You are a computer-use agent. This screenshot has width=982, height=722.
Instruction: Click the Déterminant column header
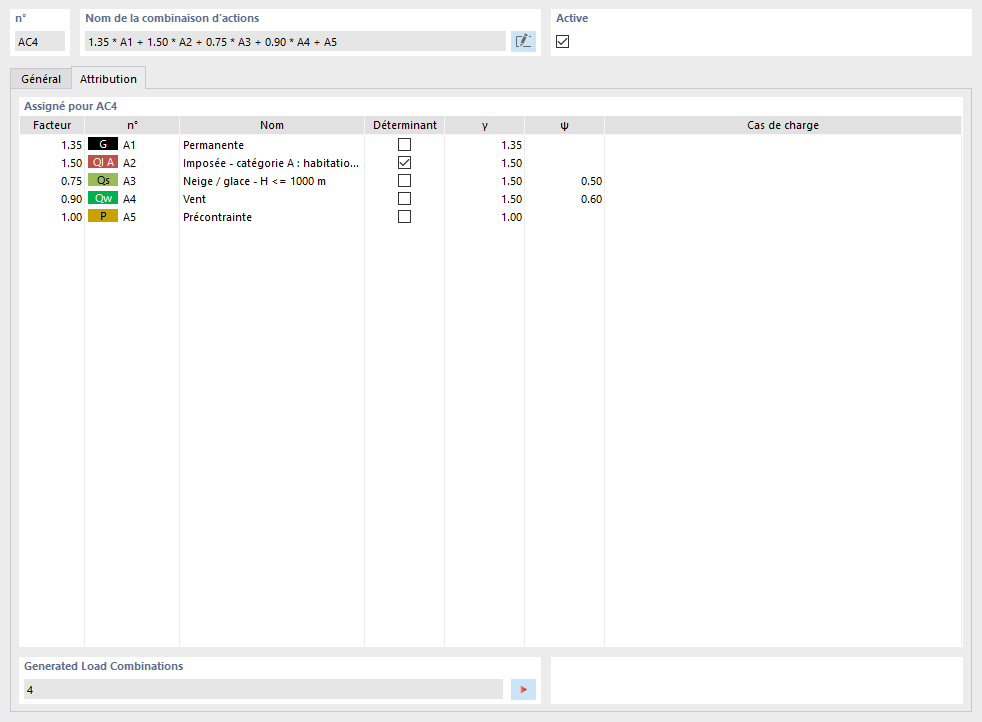tap(404, 124)
